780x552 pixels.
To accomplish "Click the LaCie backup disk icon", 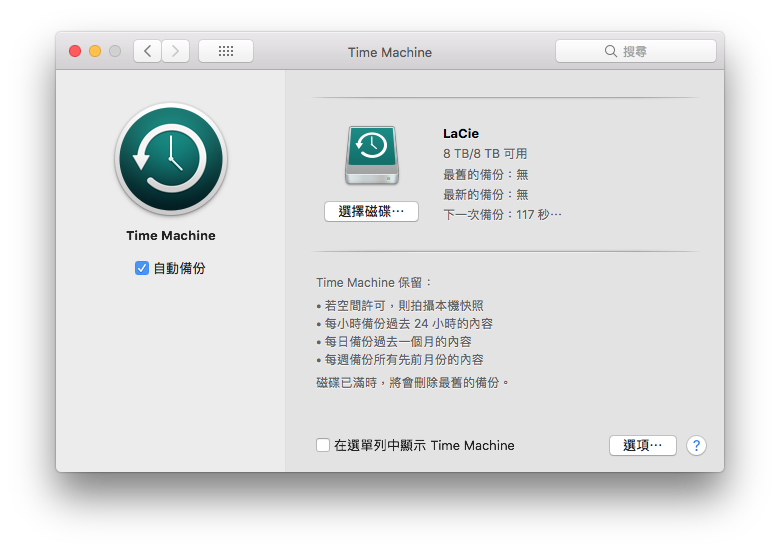I will (x=372, y=155).
